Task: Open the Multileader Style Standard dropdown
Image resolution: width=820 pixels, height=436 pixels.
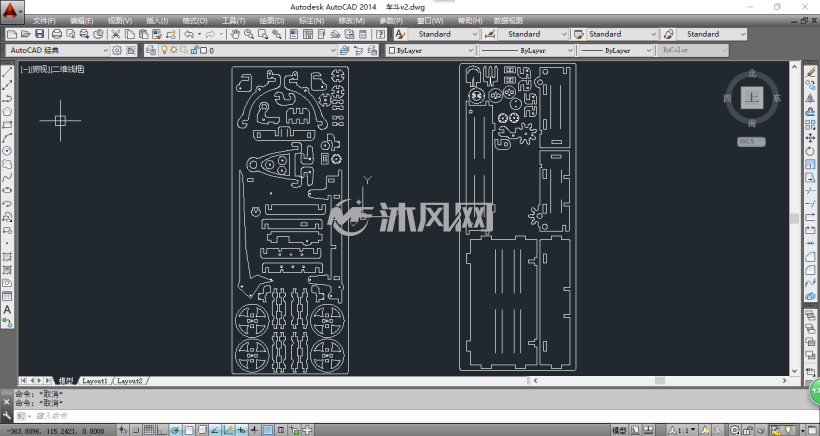Action: click(x=711, y=34)
